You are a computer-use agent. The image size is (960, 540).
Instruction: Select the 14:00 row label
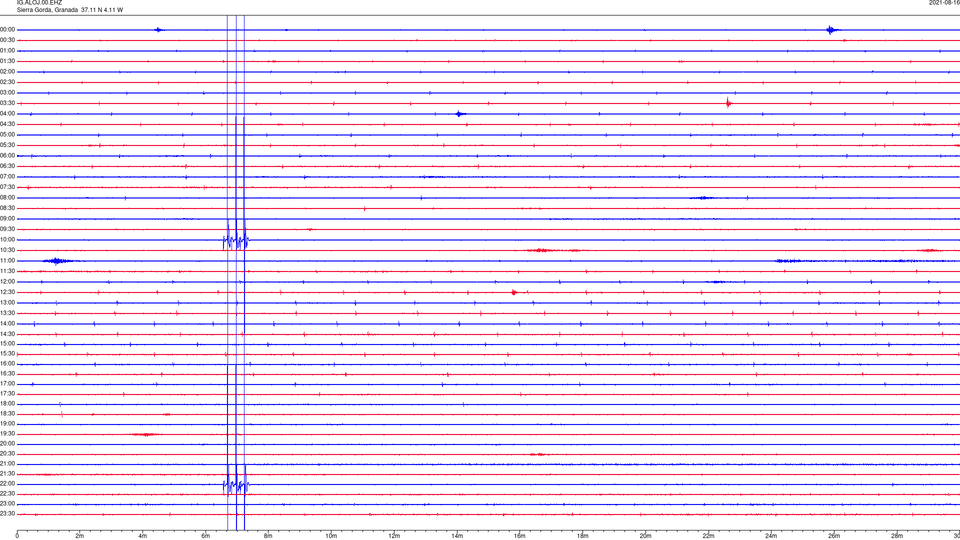7,324
